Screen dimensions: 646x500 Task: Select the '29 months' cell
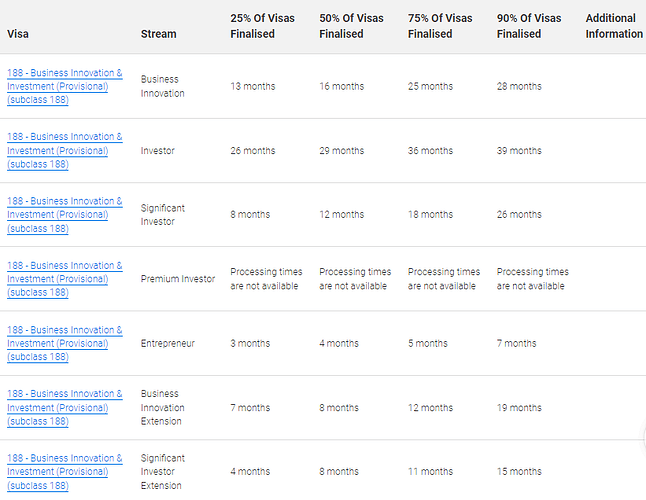point(342,151)
